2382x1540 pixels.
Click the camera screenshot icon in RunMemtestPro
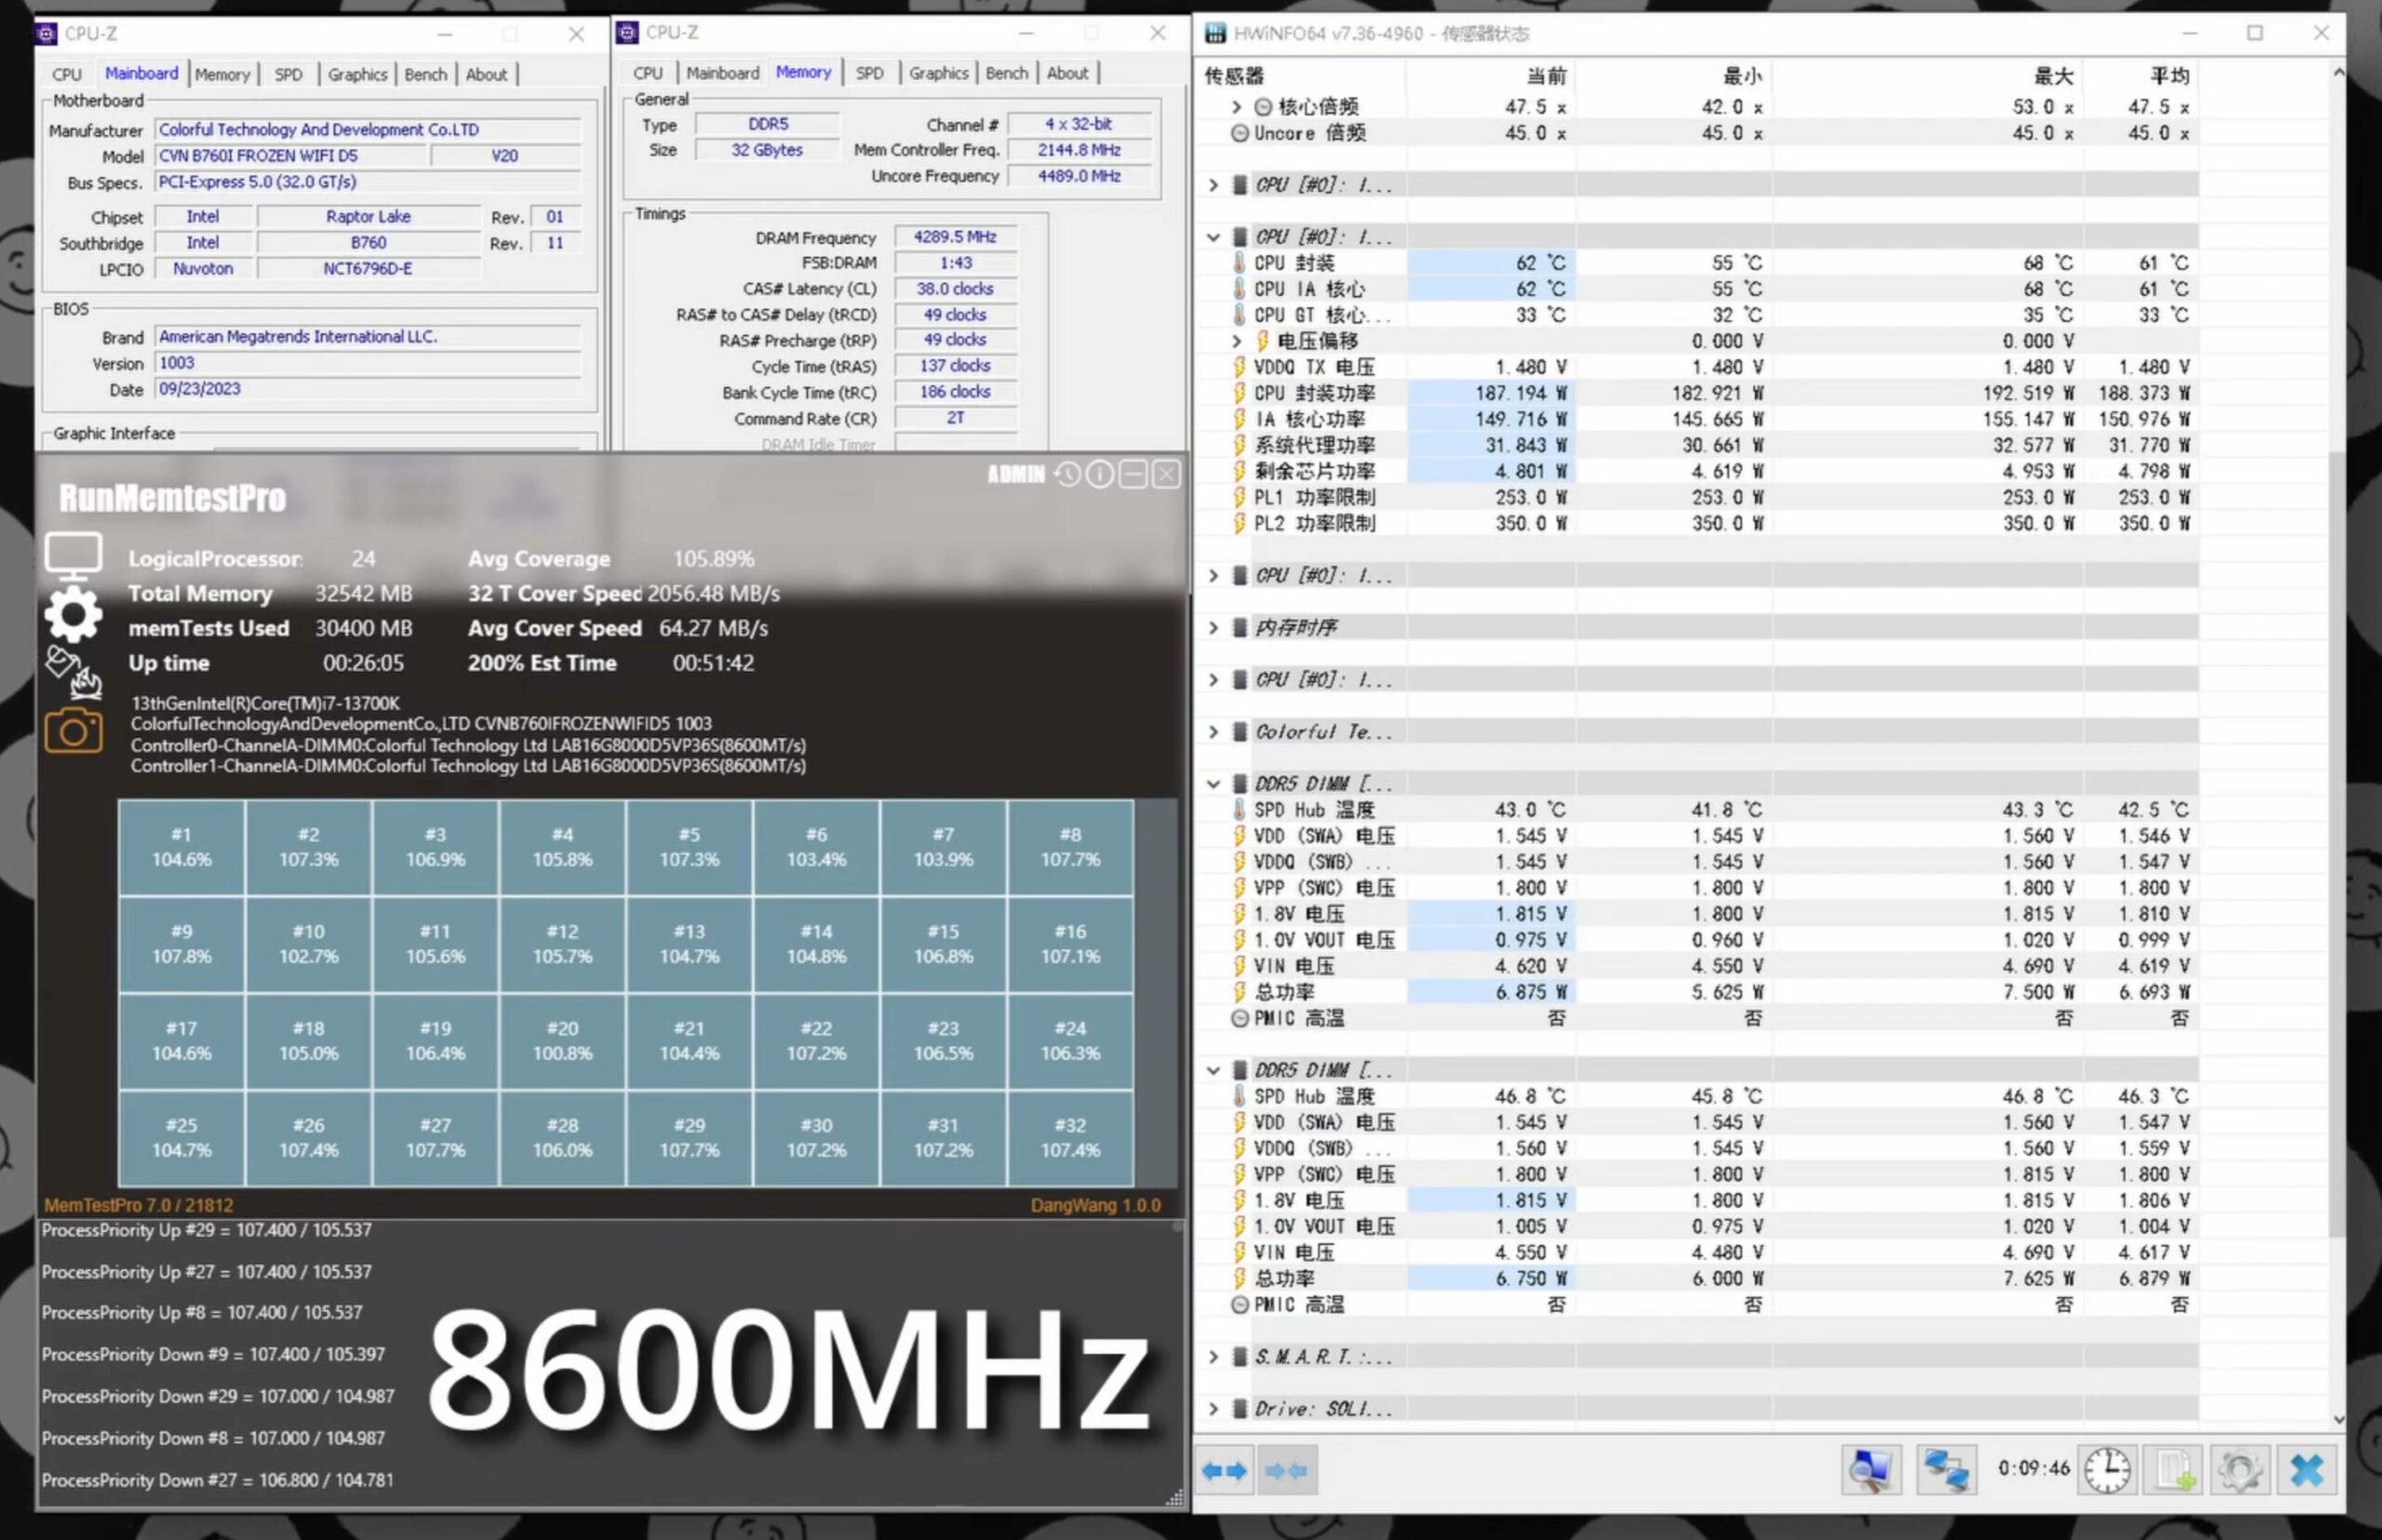tap(73, 731)
